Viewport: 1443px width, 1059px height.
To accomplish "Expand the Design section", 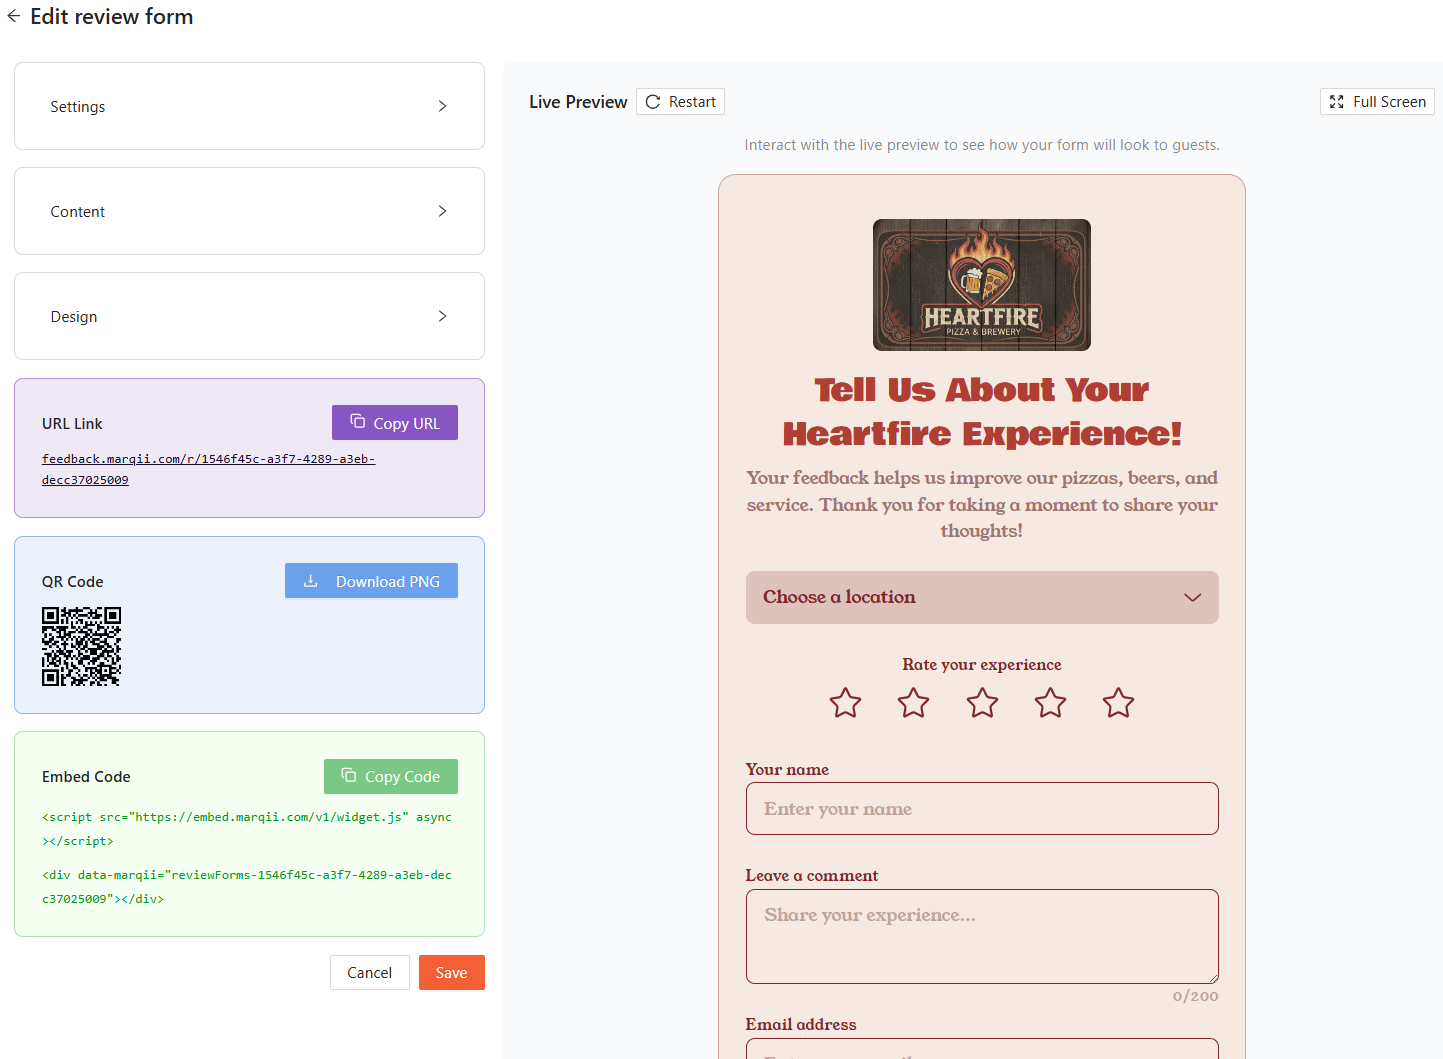I will point(249,316).
